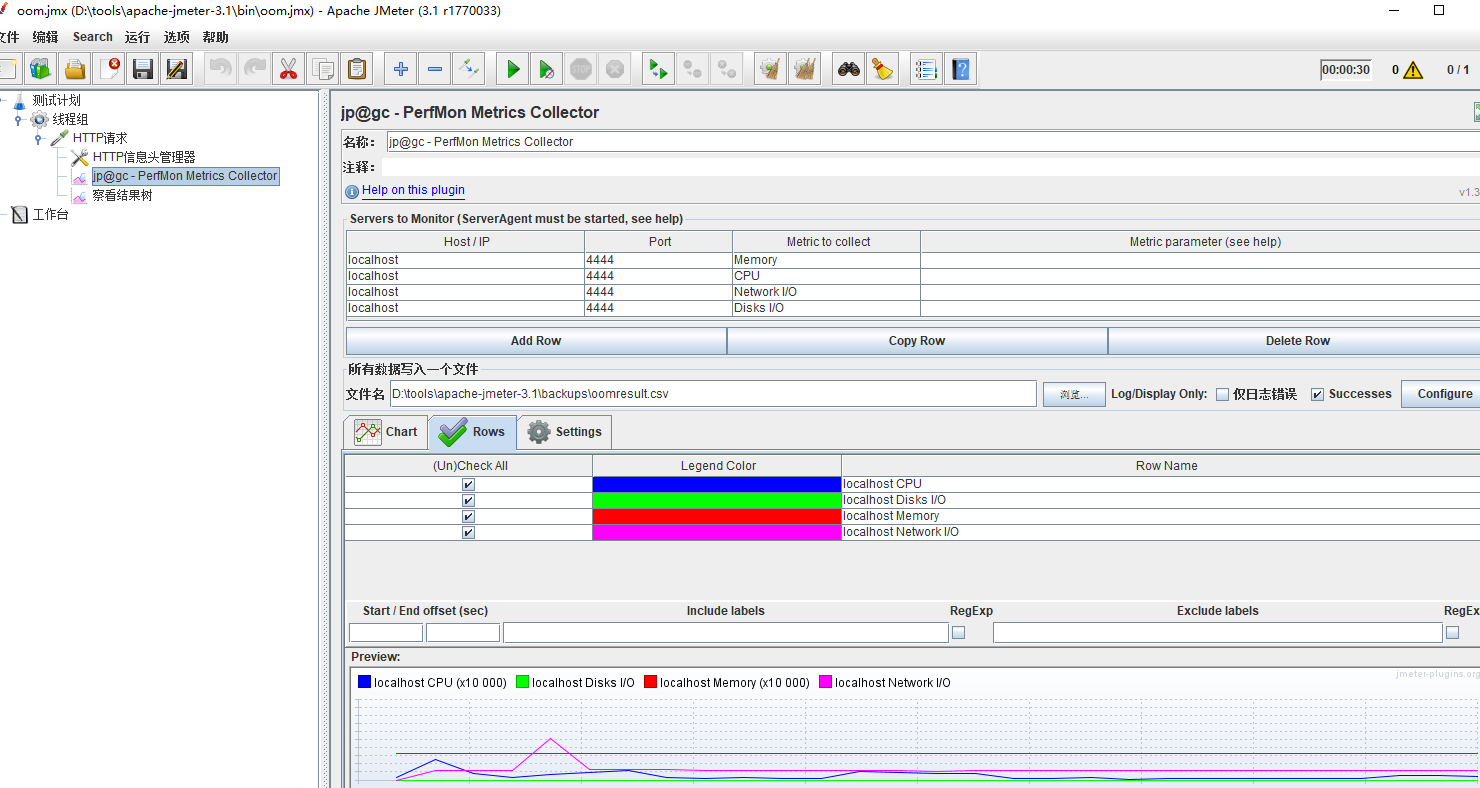Switch to the Settings tab

[564, 432]
